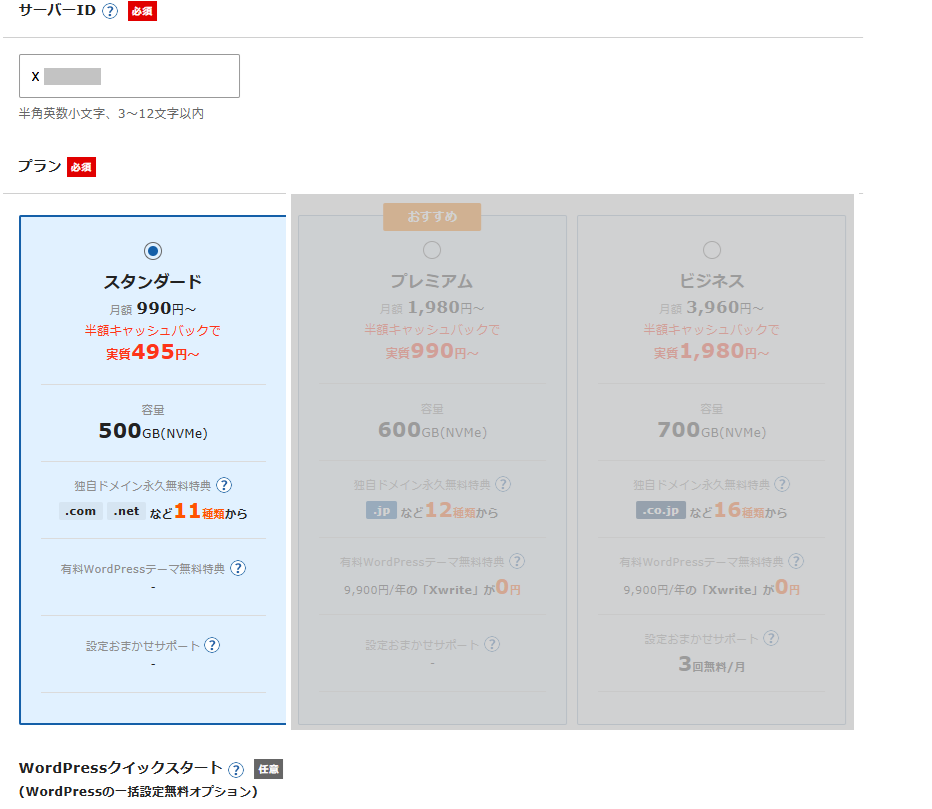Screen dimensions: 932x809
Task: Open 独自ドメイン永久無料特典 help in スタンダード plan
Action: [x=224, y=485]
